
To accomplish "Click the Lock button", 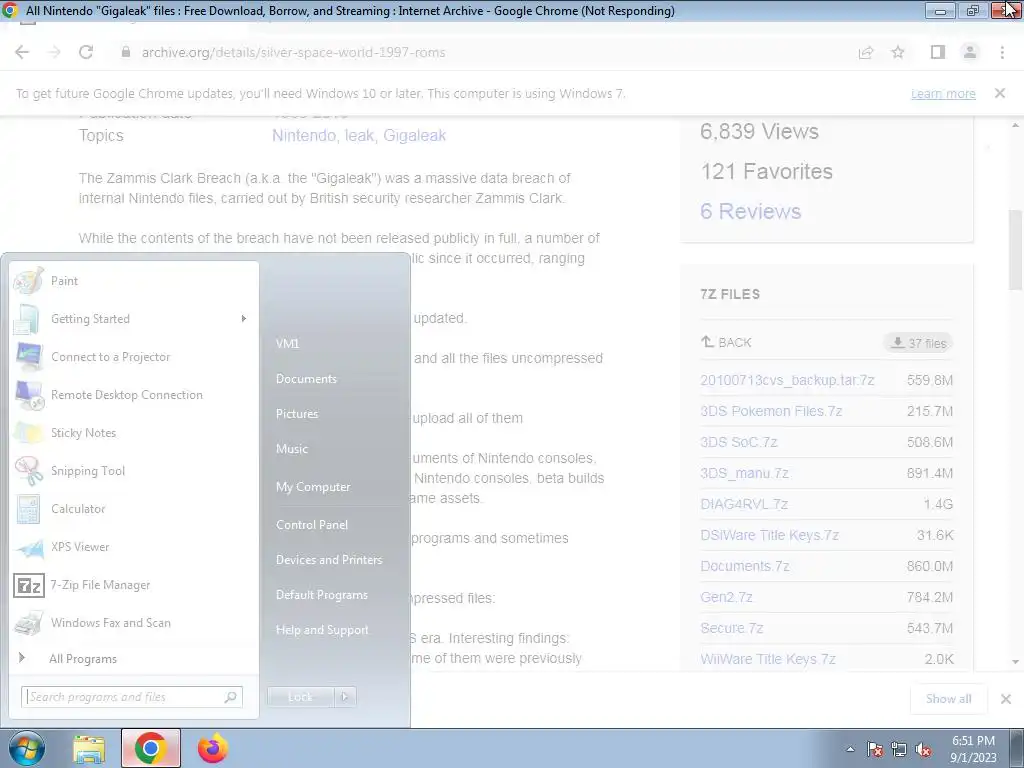I will click(x=300, y=697).
